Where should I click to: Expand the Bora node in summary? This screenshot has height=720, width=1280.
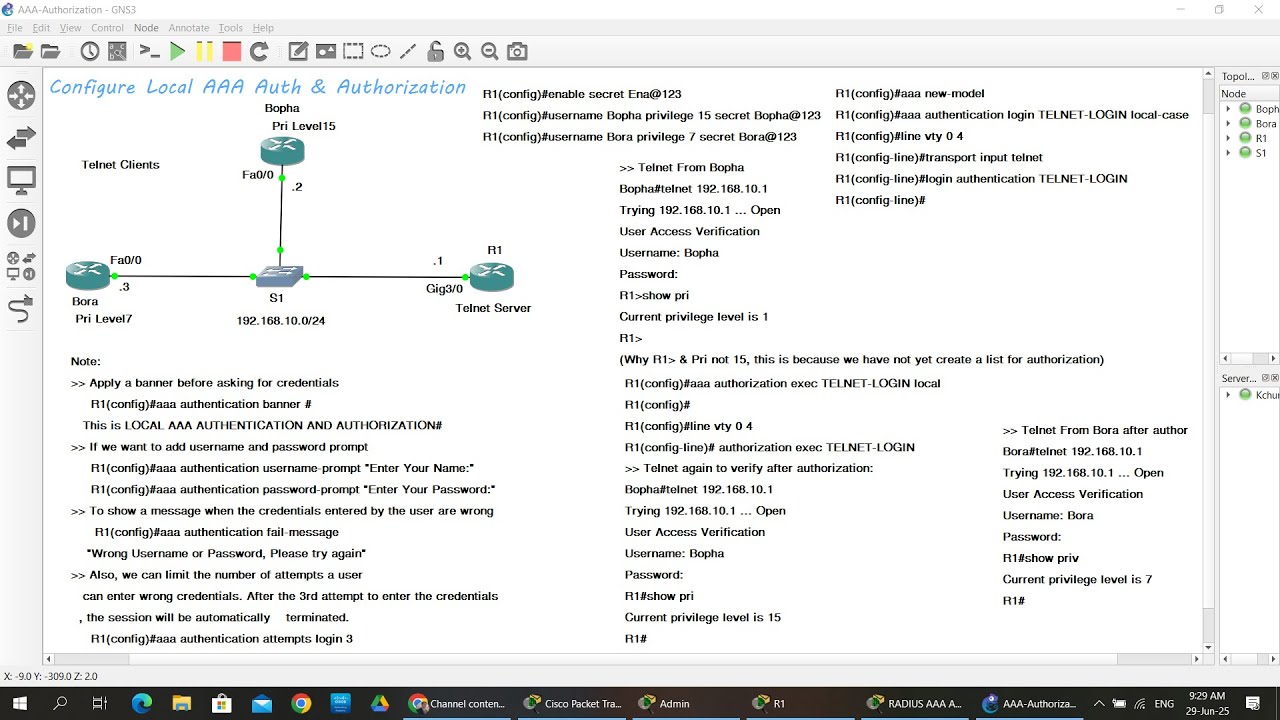tap(1228, 124)
